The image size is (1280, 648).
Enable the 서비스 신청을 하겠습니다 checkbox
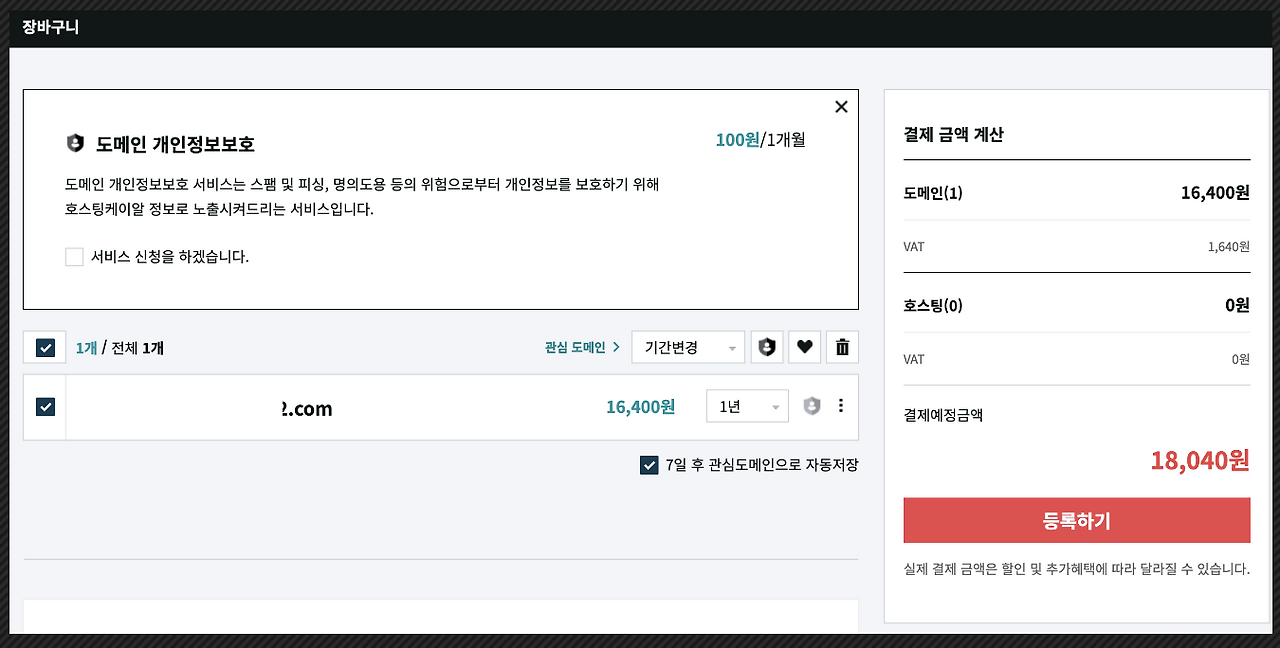point(74,257)
